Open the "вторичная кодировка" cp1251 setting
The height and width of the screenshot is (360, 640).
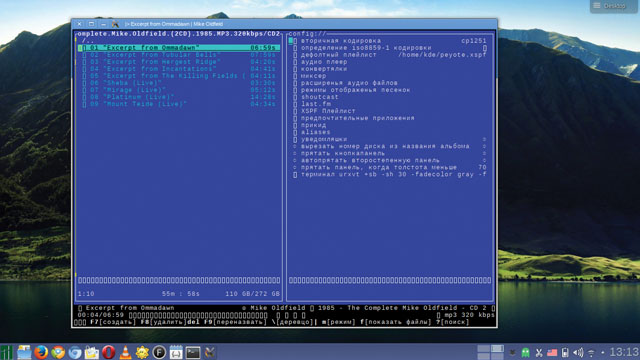389,41
